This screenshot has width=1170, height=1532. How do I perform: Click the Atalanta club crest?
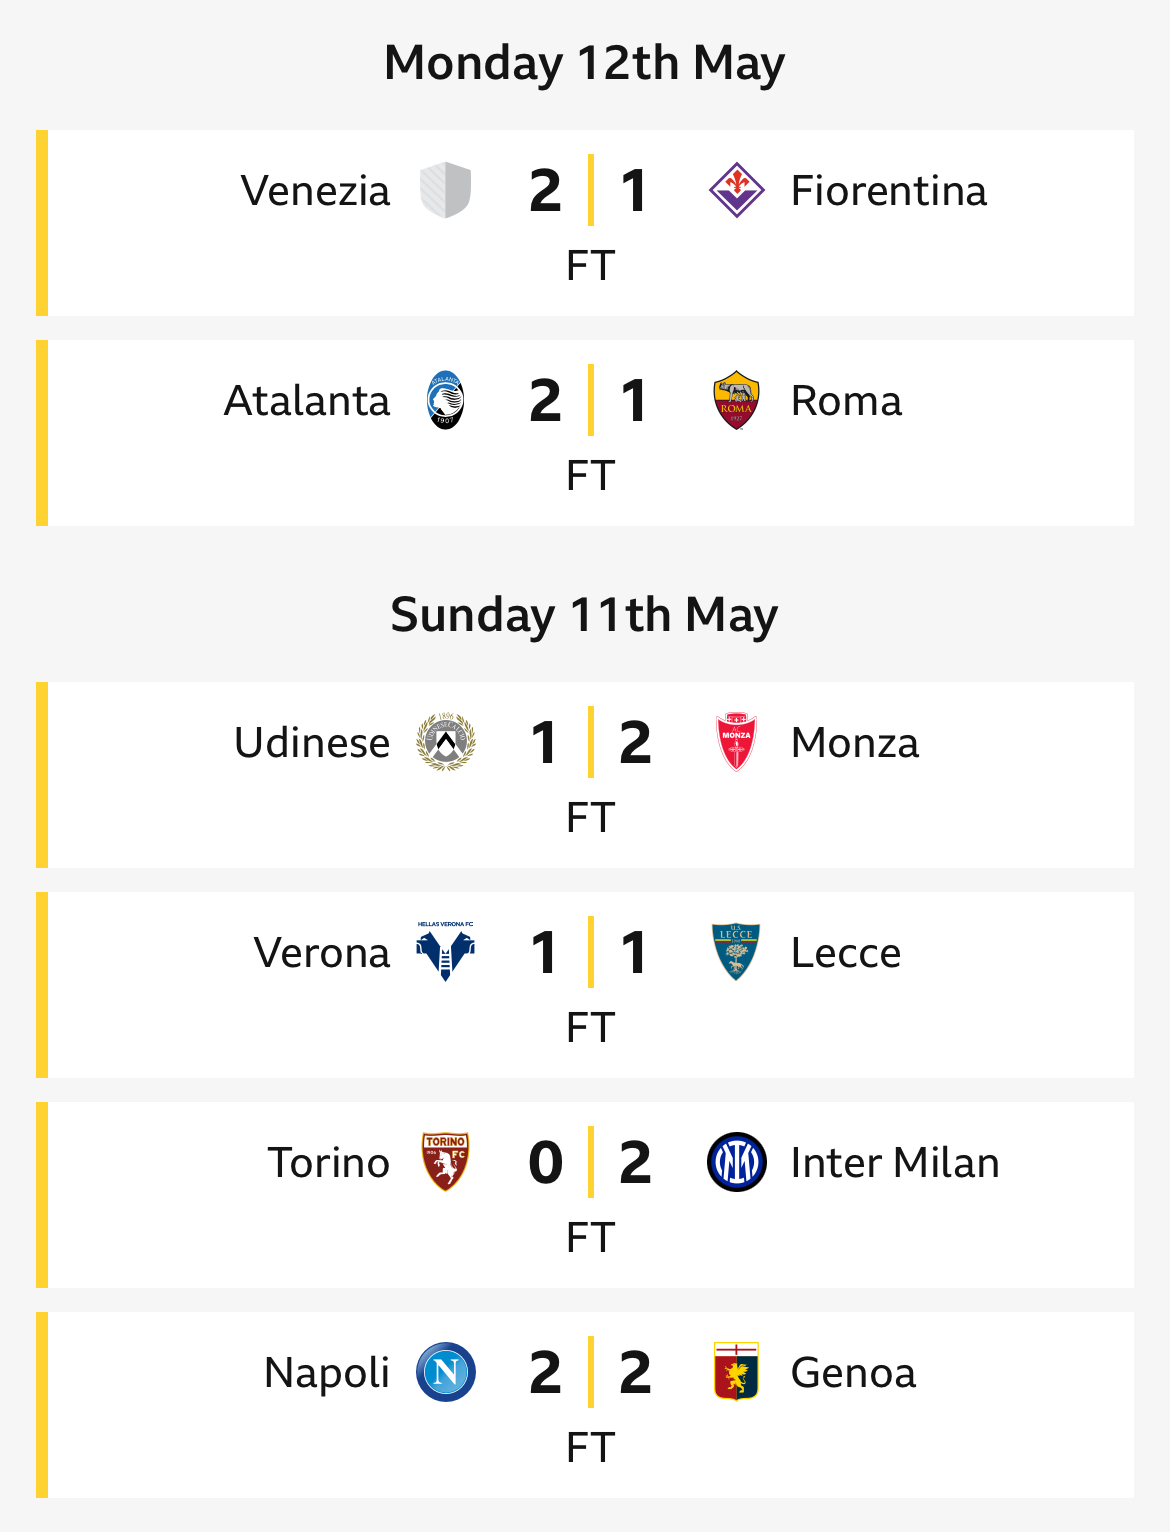tap(445, 400)
